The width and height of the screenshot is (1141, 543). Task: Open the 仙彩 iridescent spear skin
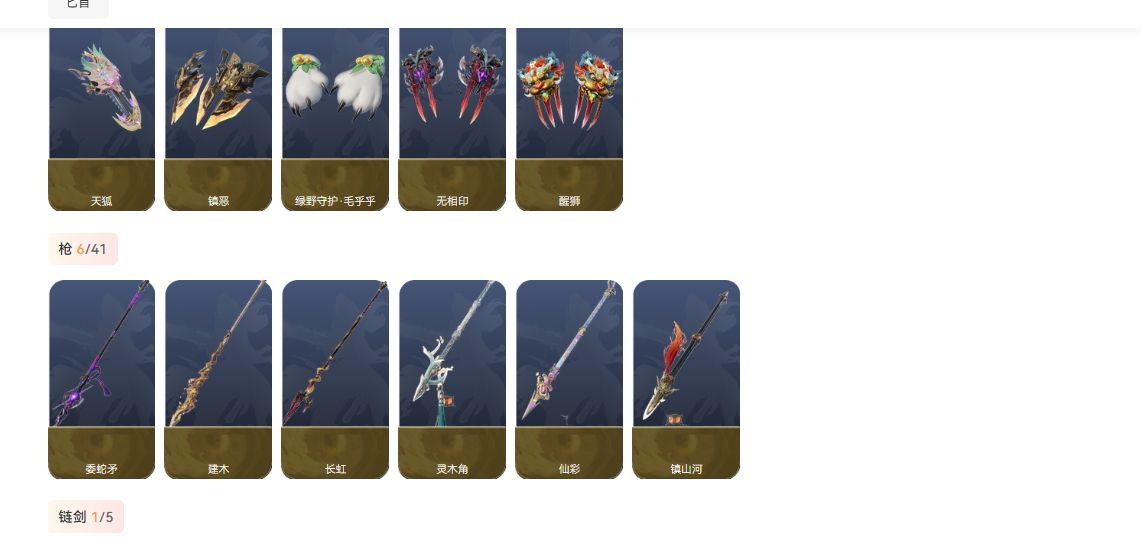pos(569,379)
